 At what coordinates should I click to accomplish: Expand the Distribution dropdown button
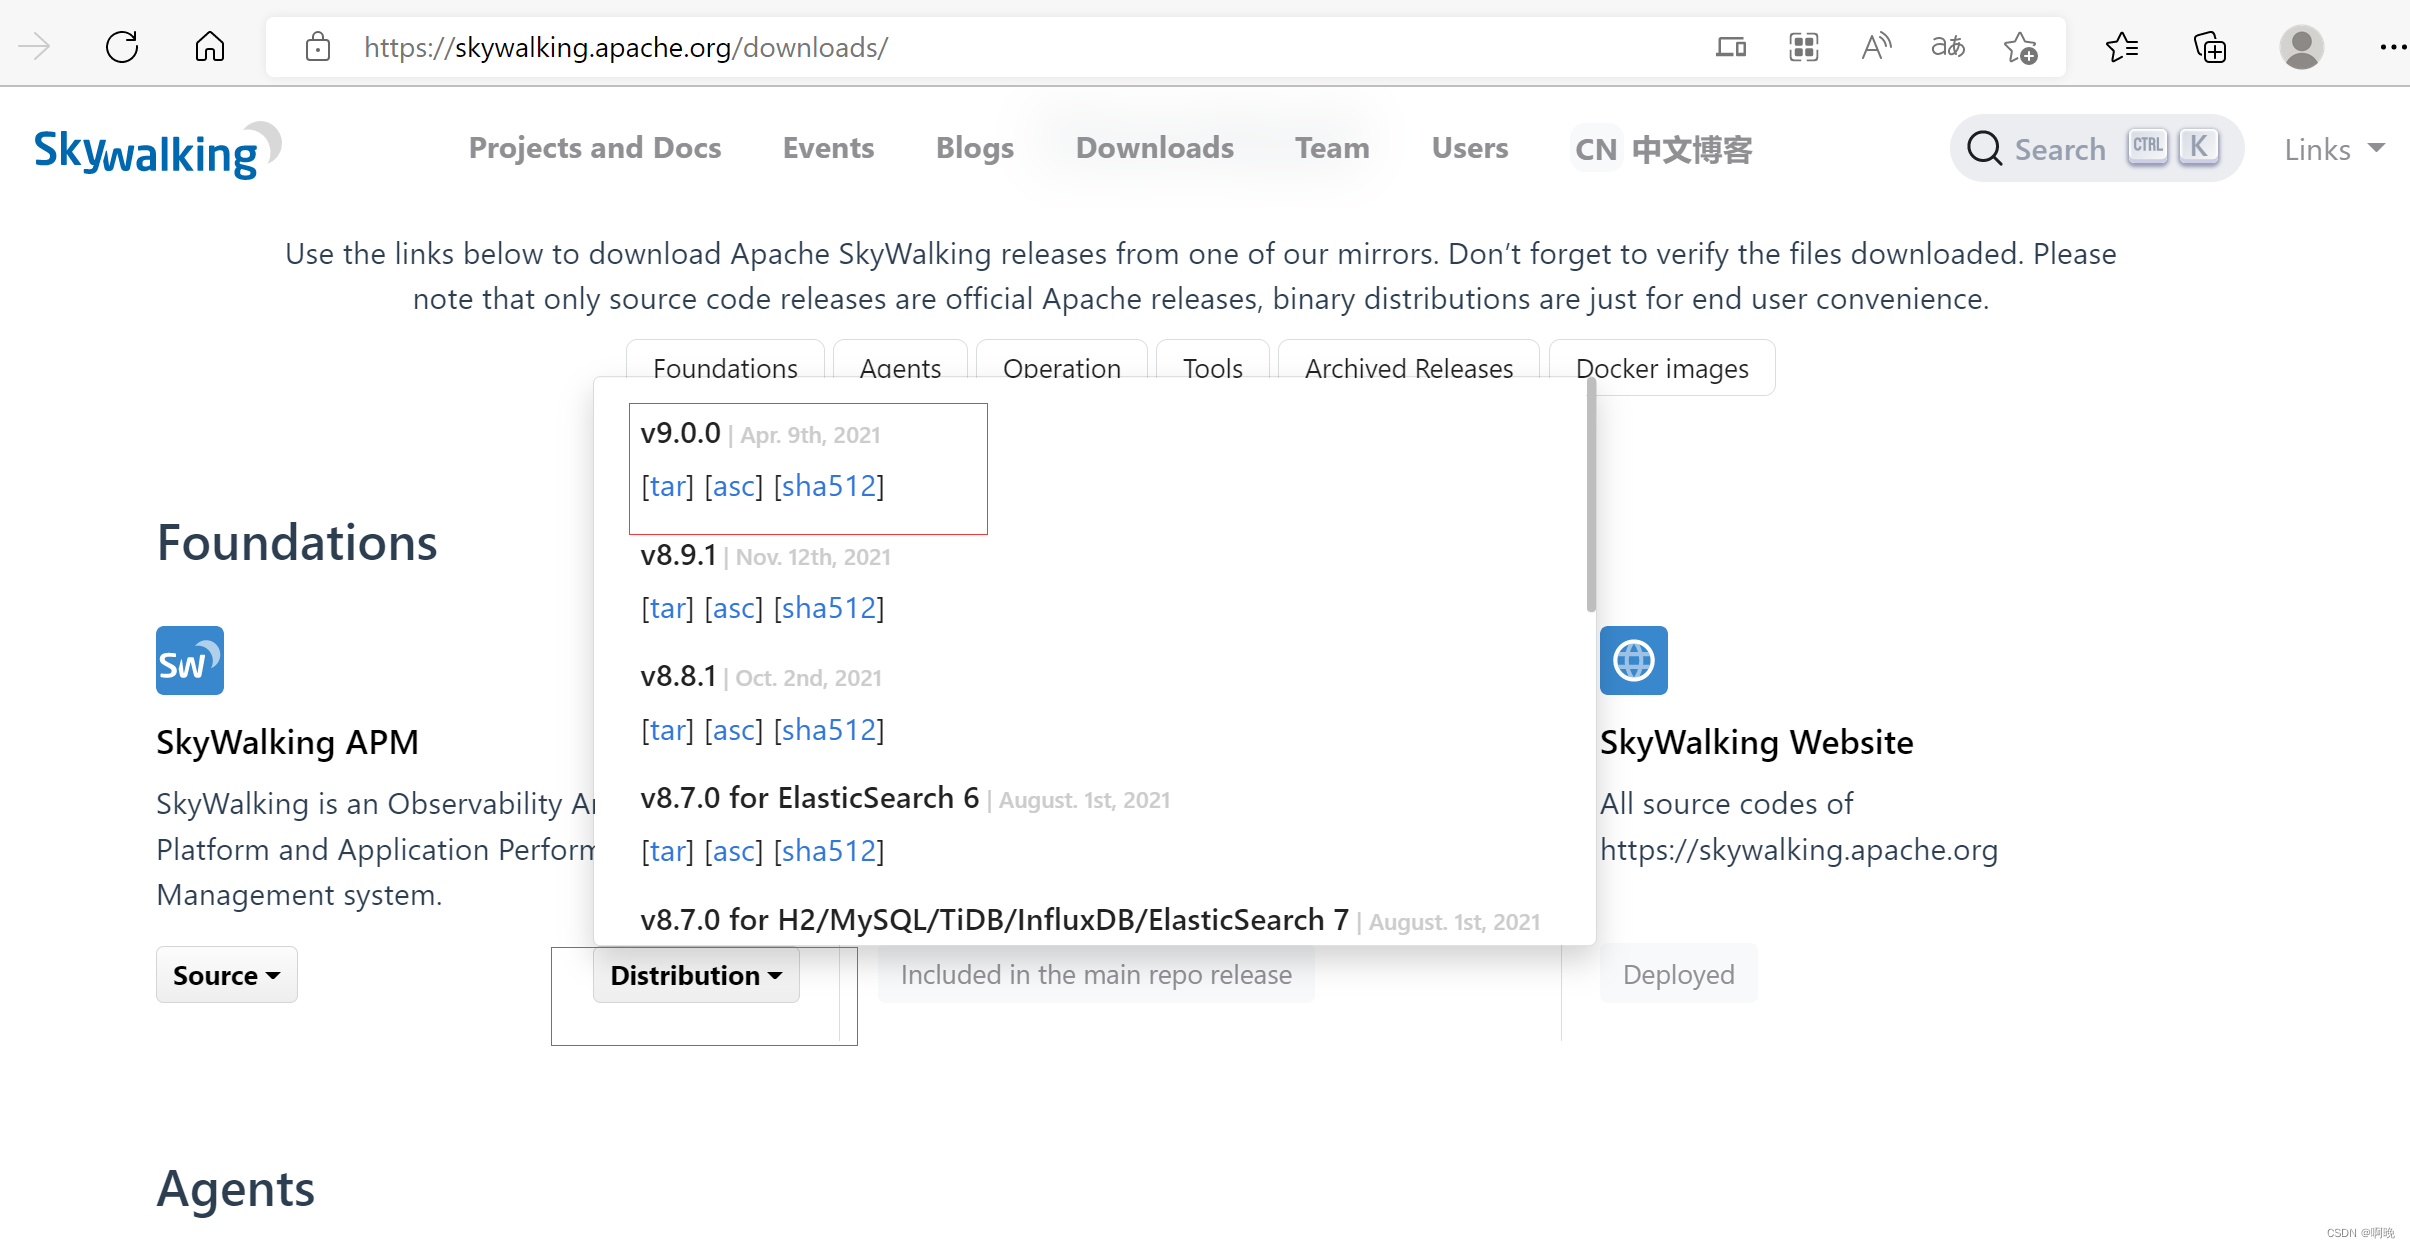click(x=694, y=974)
